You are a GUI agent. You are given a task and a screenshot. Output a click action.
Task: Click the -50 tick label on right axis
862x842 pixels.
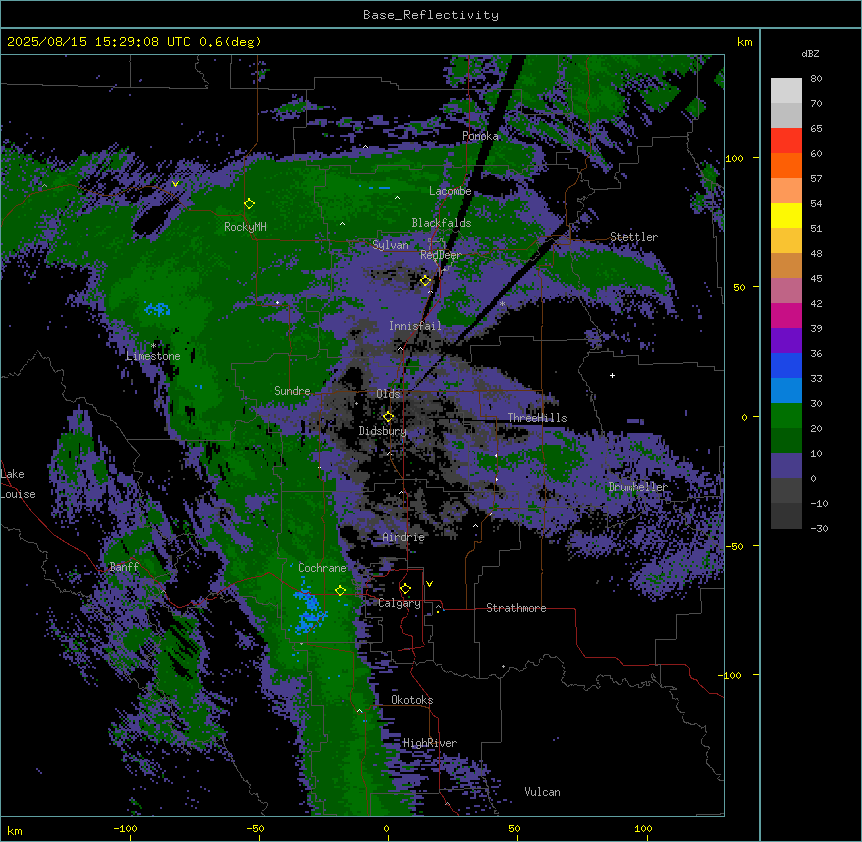[x=734, y=546]
